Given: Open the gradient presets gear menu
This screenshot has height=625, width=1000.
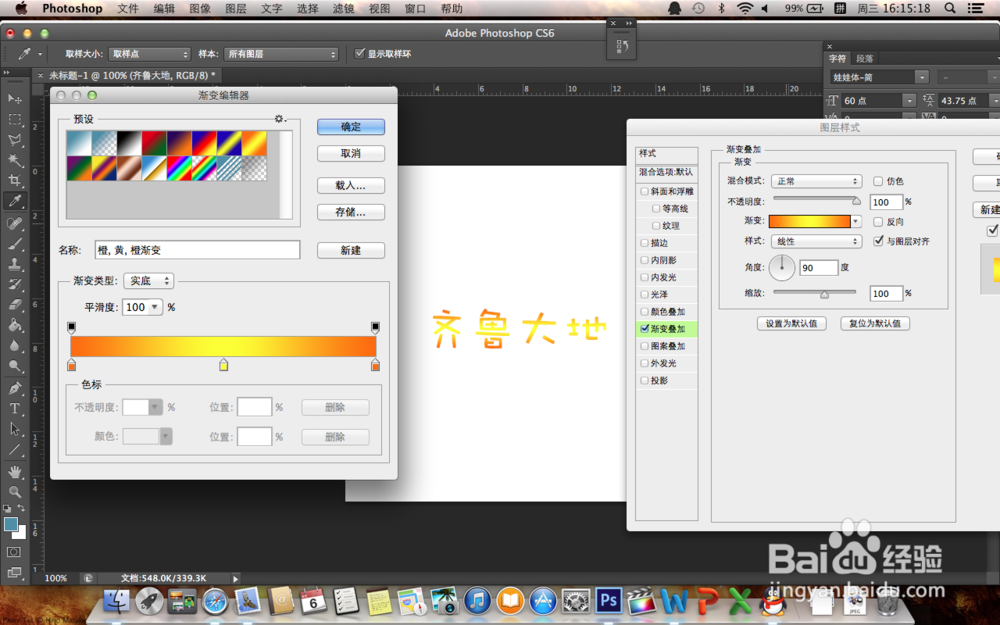Looking at the screenshot, I should coord(279,119).
